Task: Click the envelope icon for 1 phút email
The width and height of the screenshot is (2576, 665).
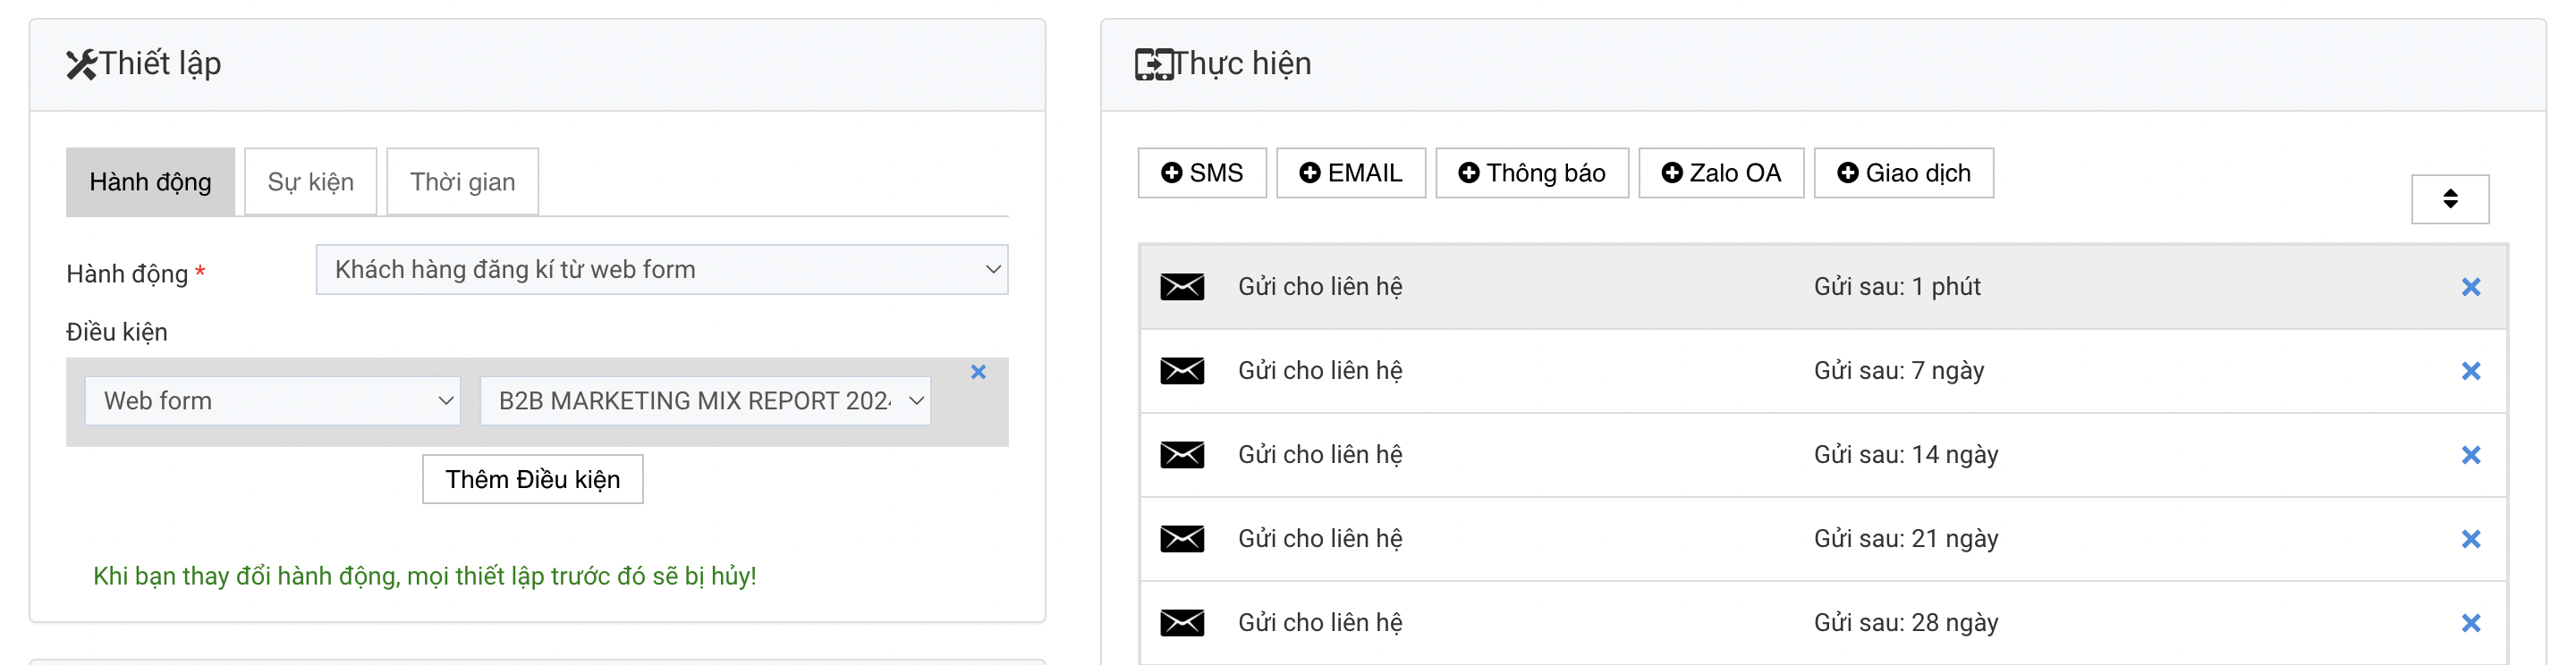Action: [x=1181, y=287]
